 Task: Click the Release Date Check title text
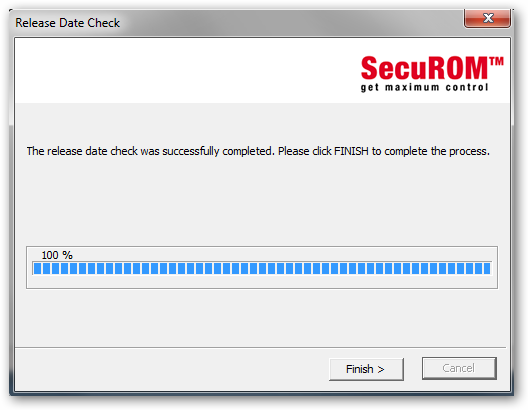click(x=67, y=23)
